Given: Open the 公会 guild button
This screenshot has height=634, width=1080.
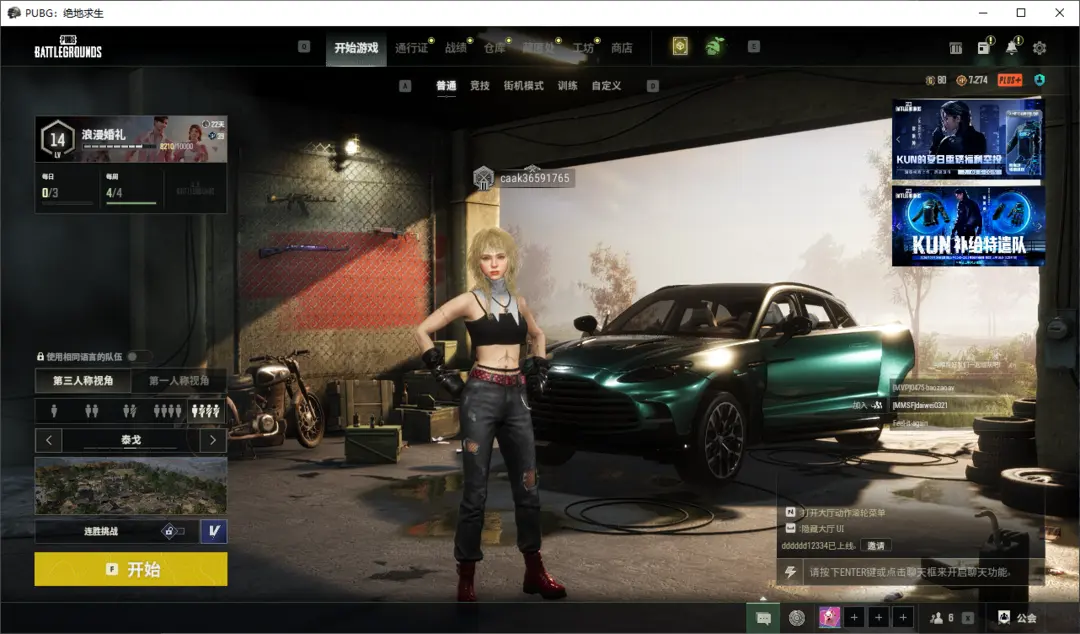Looking at the screenshot, I should click(x=1017, y=617).
